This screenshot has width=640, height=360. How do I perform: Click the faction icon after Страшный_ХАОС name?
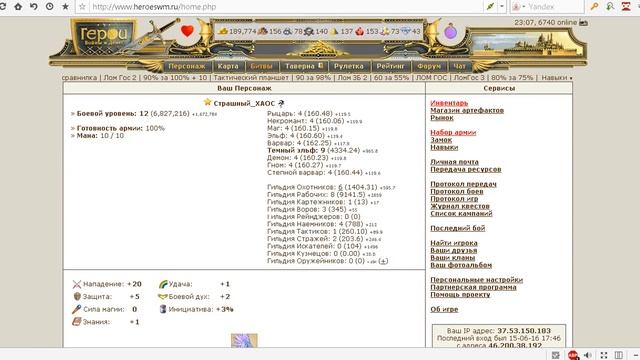(281, 104)
